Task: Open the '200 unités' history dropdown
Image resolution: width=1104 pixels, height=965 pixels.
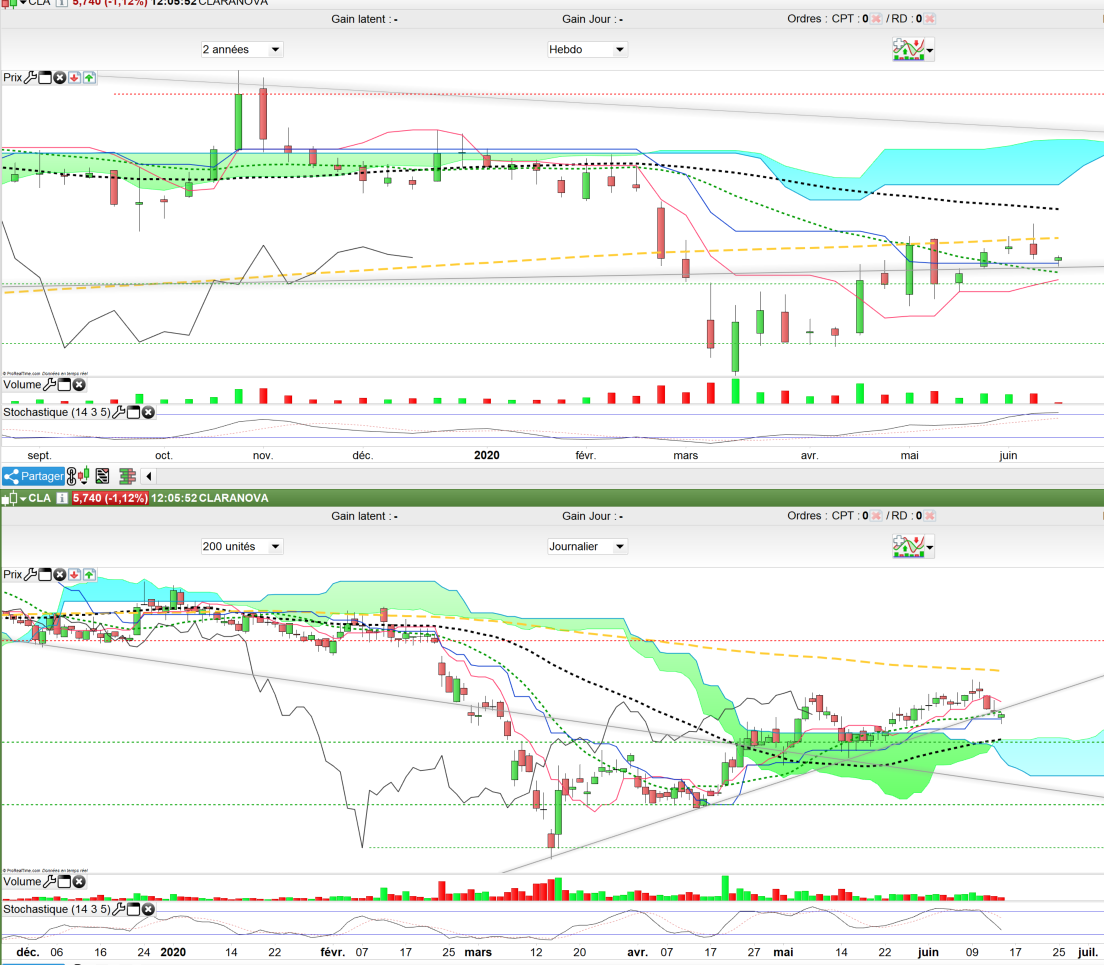Action: 242,547
